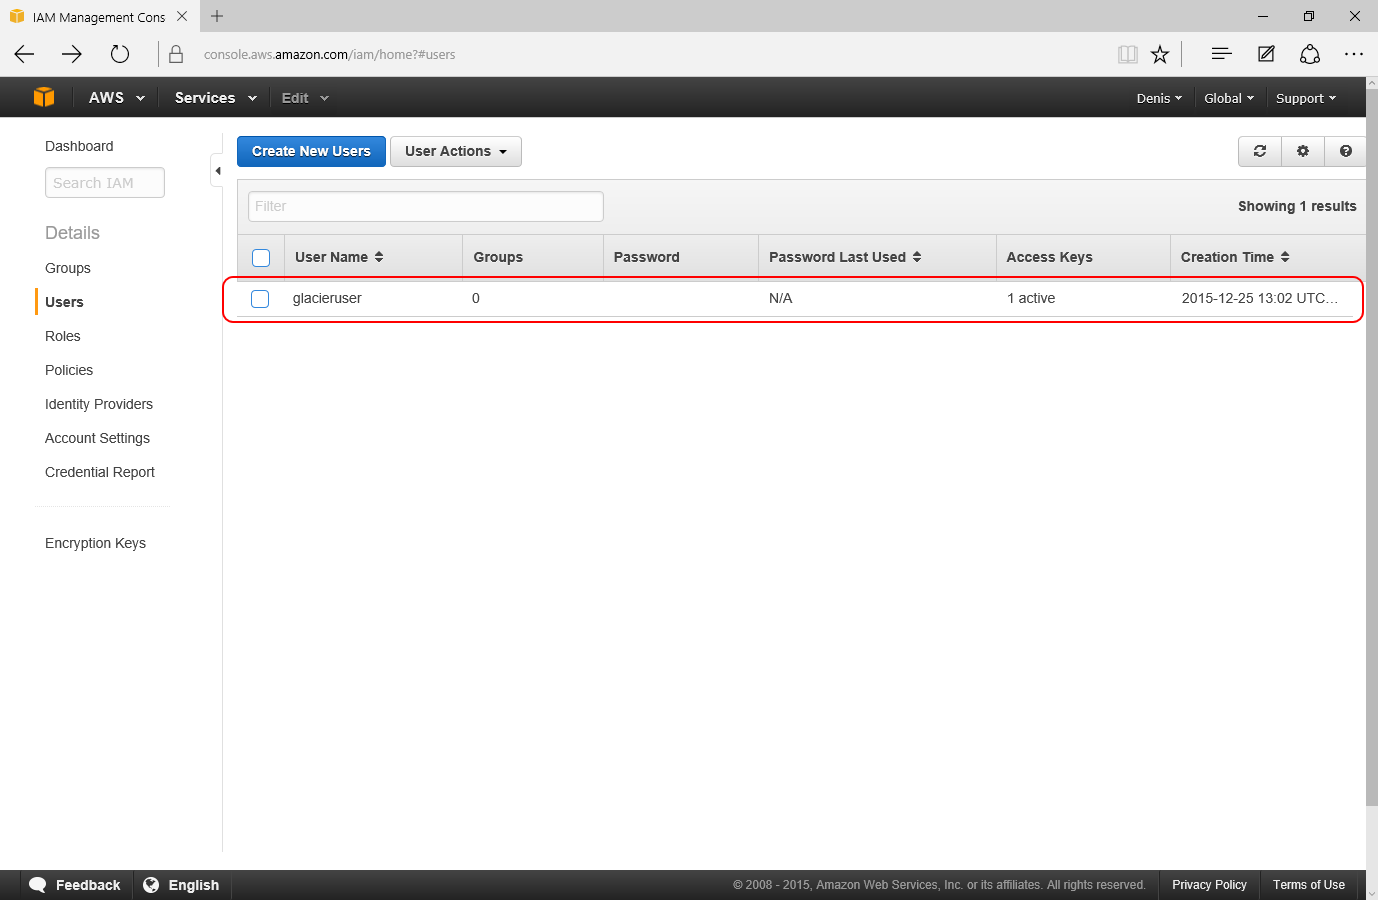This screenshot has width=1378, height=900.
Task: Close the IAM Management Console tab
Action: 182,16
